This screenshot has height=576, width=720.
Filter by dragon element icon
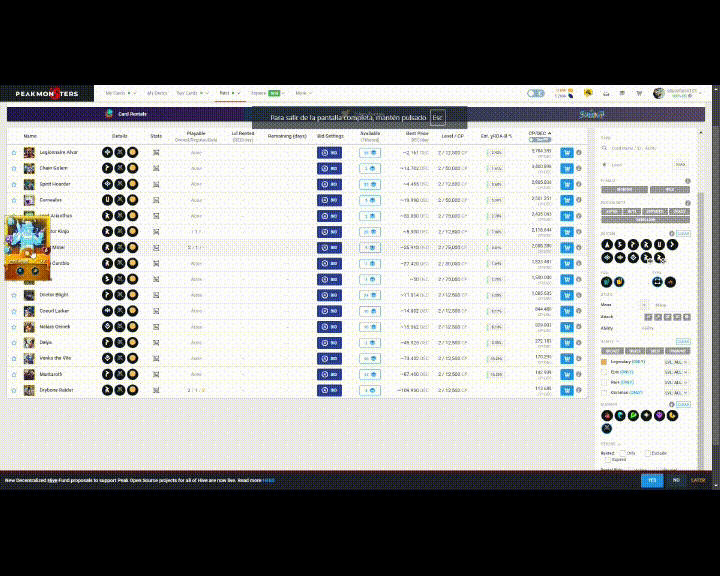[672, 416]
